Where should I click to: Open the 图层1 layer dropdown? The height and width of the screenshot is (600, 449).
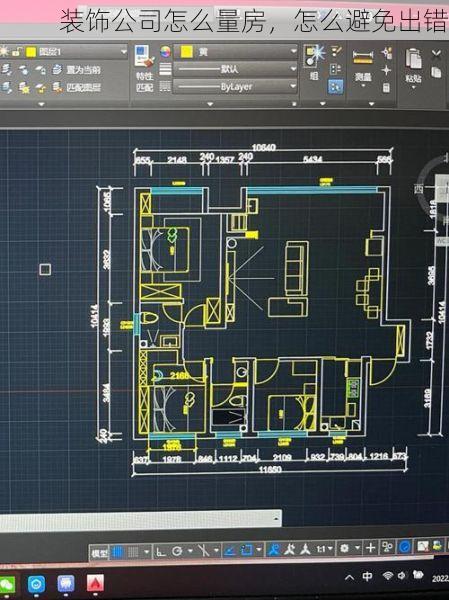pos(77,52)
